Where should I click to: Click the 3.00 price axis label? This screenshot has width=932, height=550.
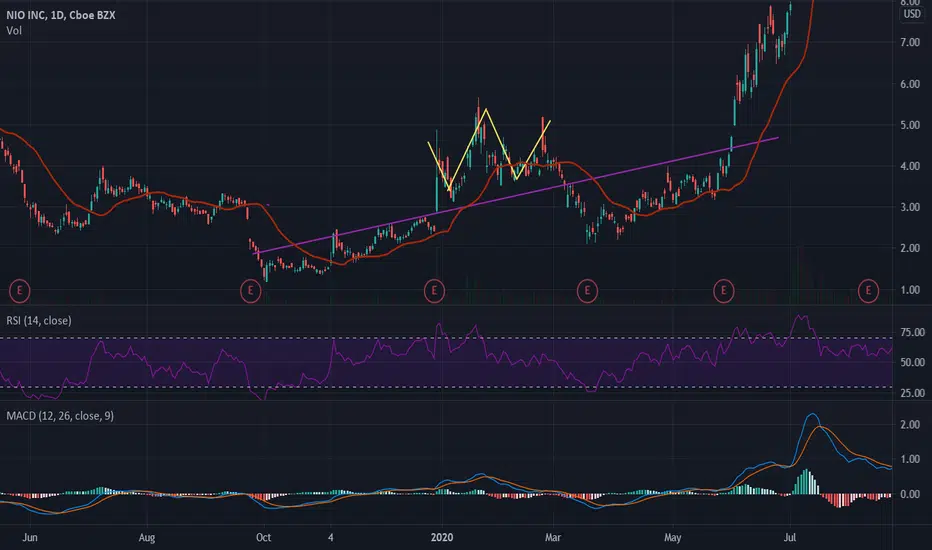(910, 207)
